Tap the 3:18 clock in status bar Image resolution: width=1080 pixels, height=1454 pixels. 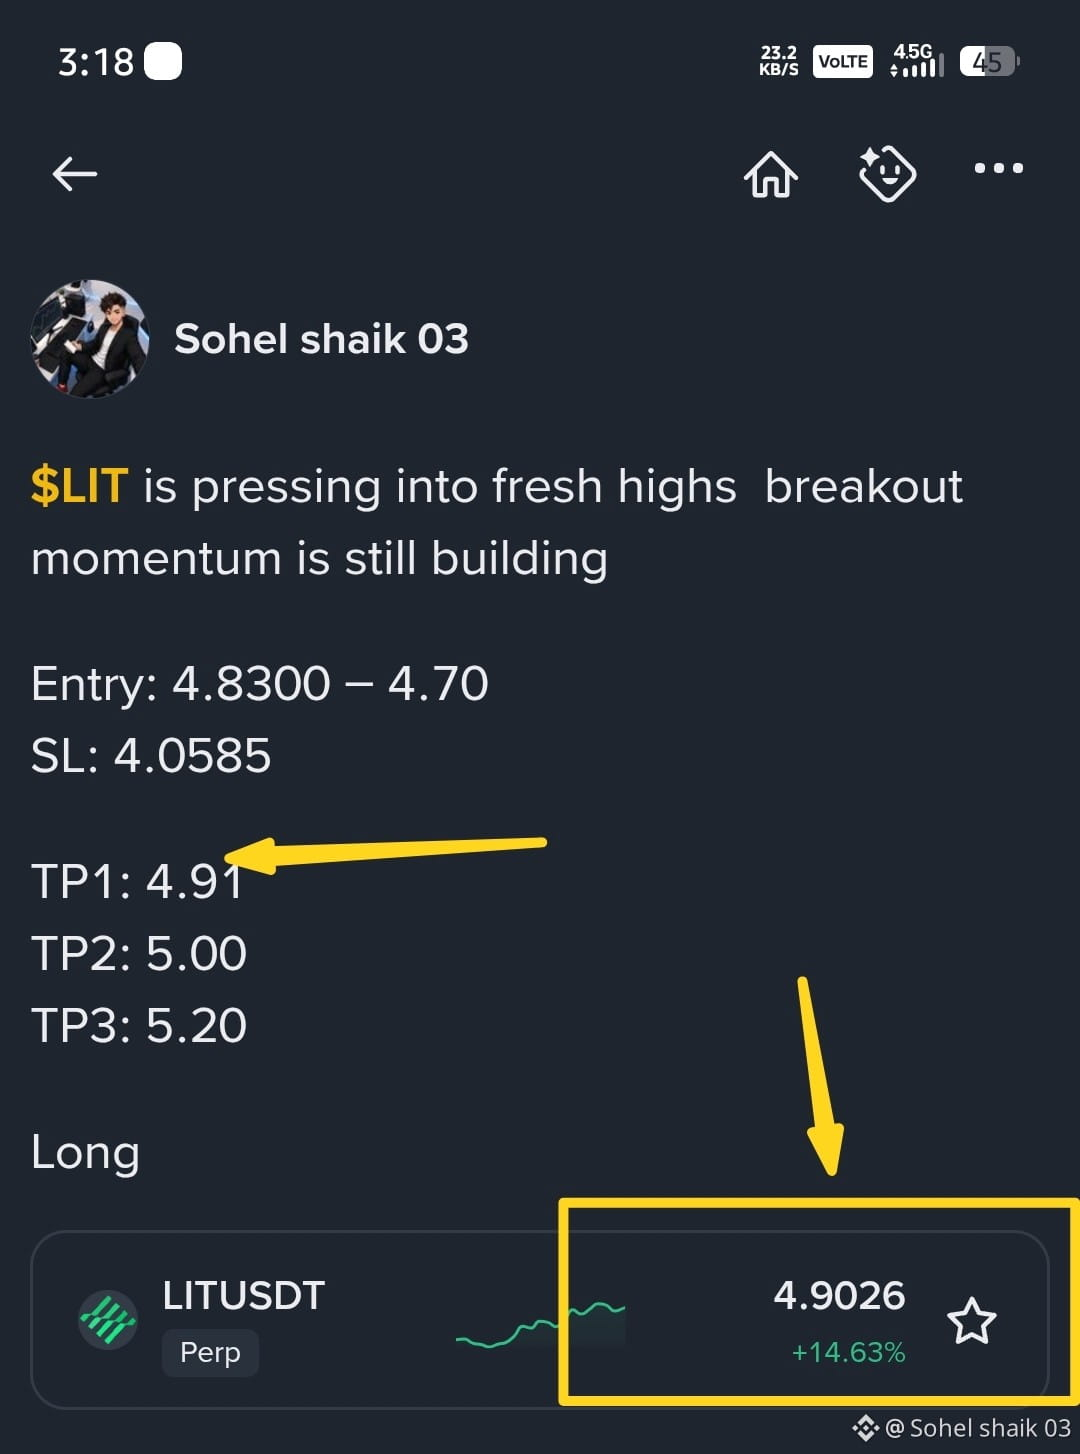click(95, 62)
